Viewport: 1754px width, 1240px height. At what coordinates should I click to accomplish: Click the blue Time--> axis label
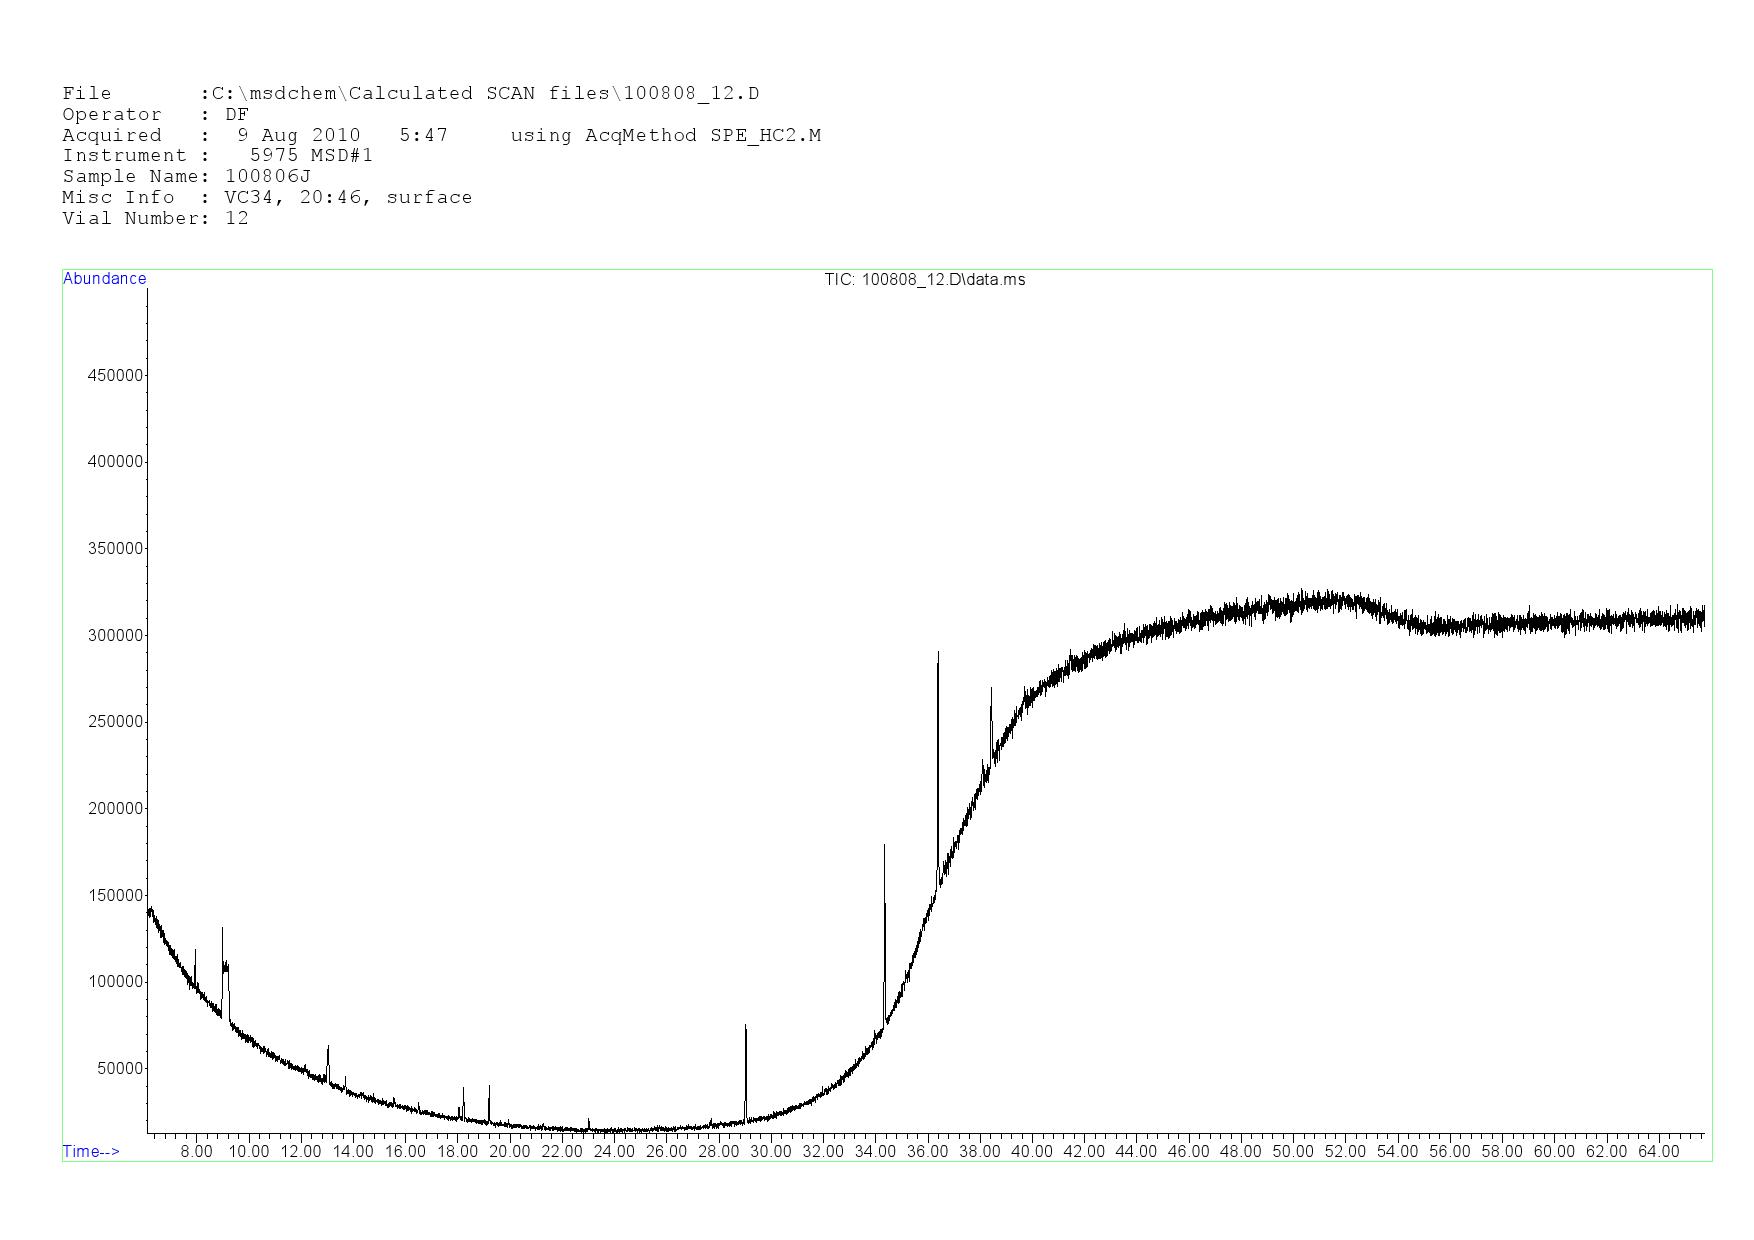click(x=91, y=1151)
